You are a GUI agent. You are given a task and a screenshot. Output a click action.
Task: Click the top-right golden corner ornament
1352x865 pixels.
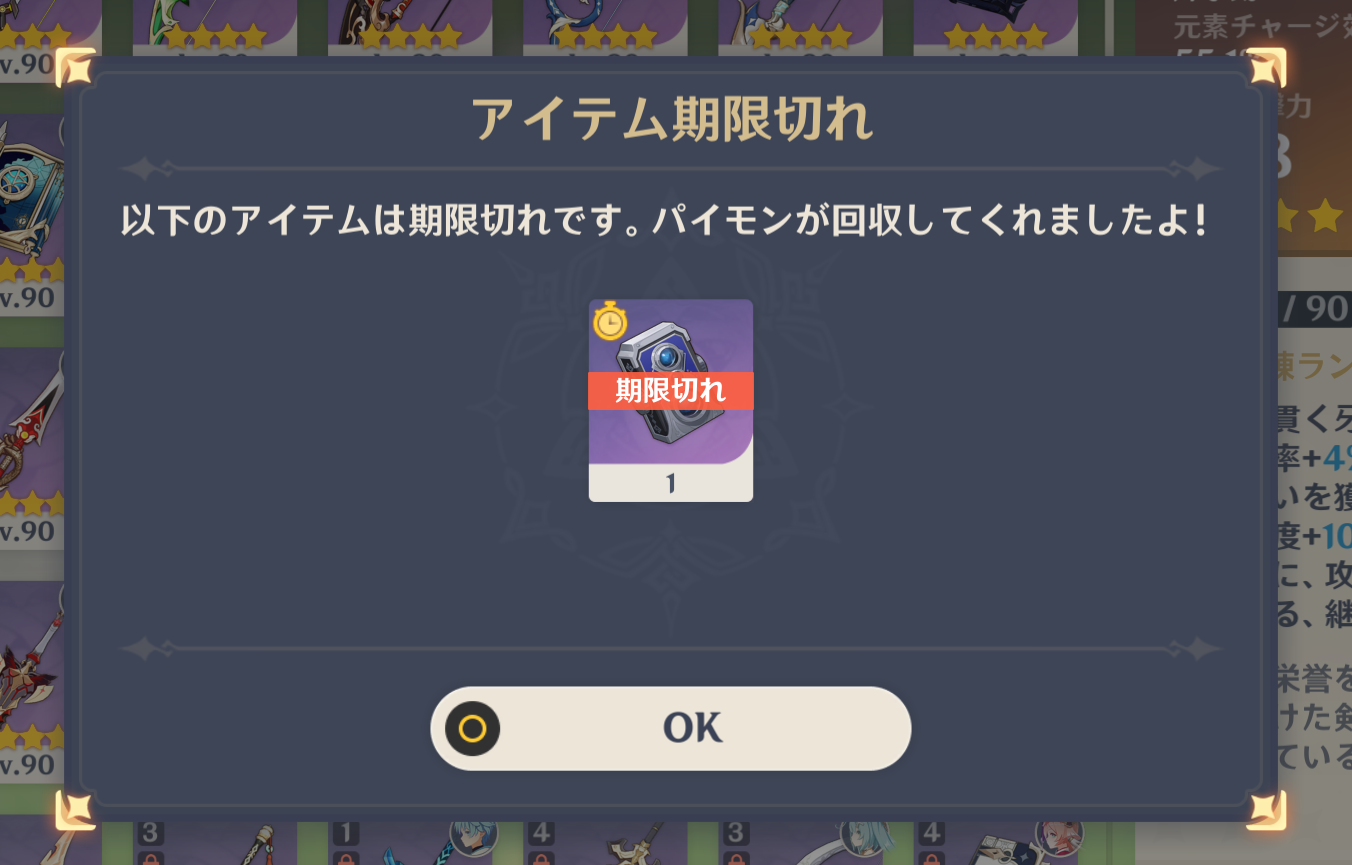click(1264, 68)
